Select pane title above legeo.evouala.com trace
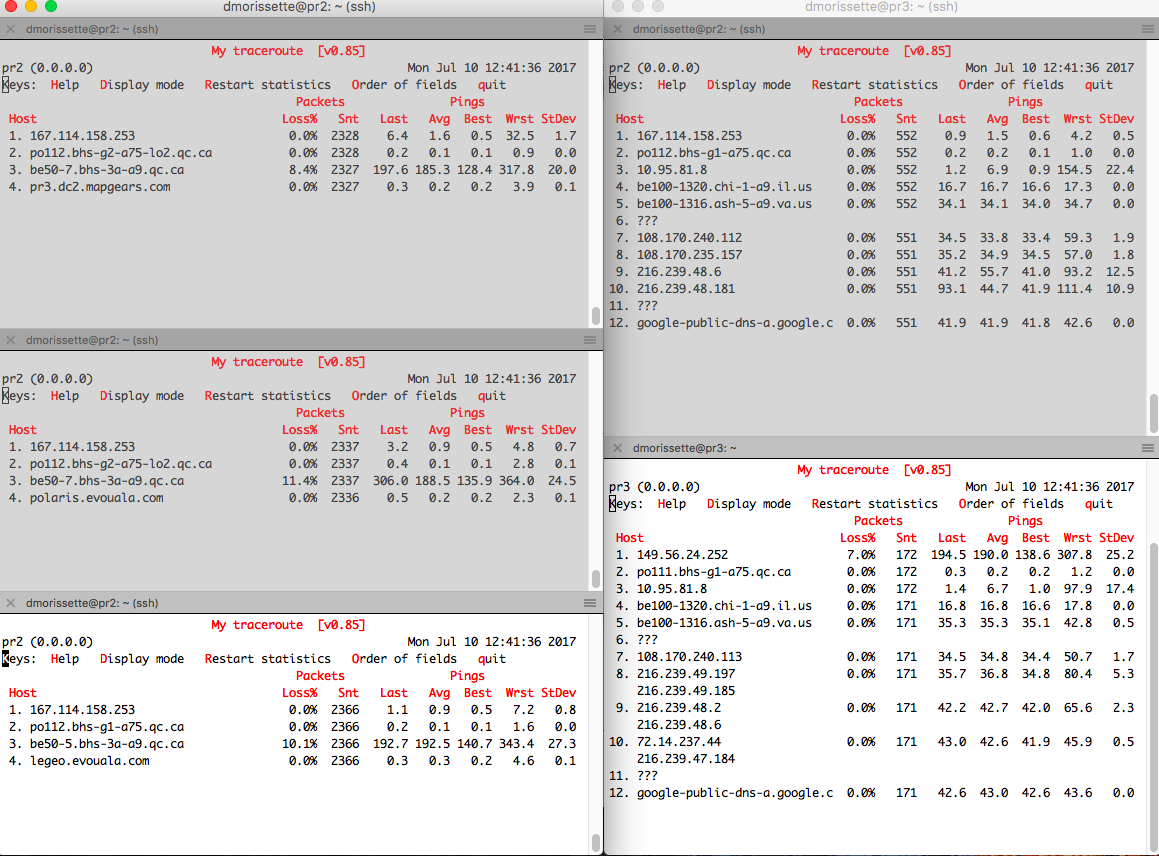This screenshot has height=856, width=1159. 92,603
